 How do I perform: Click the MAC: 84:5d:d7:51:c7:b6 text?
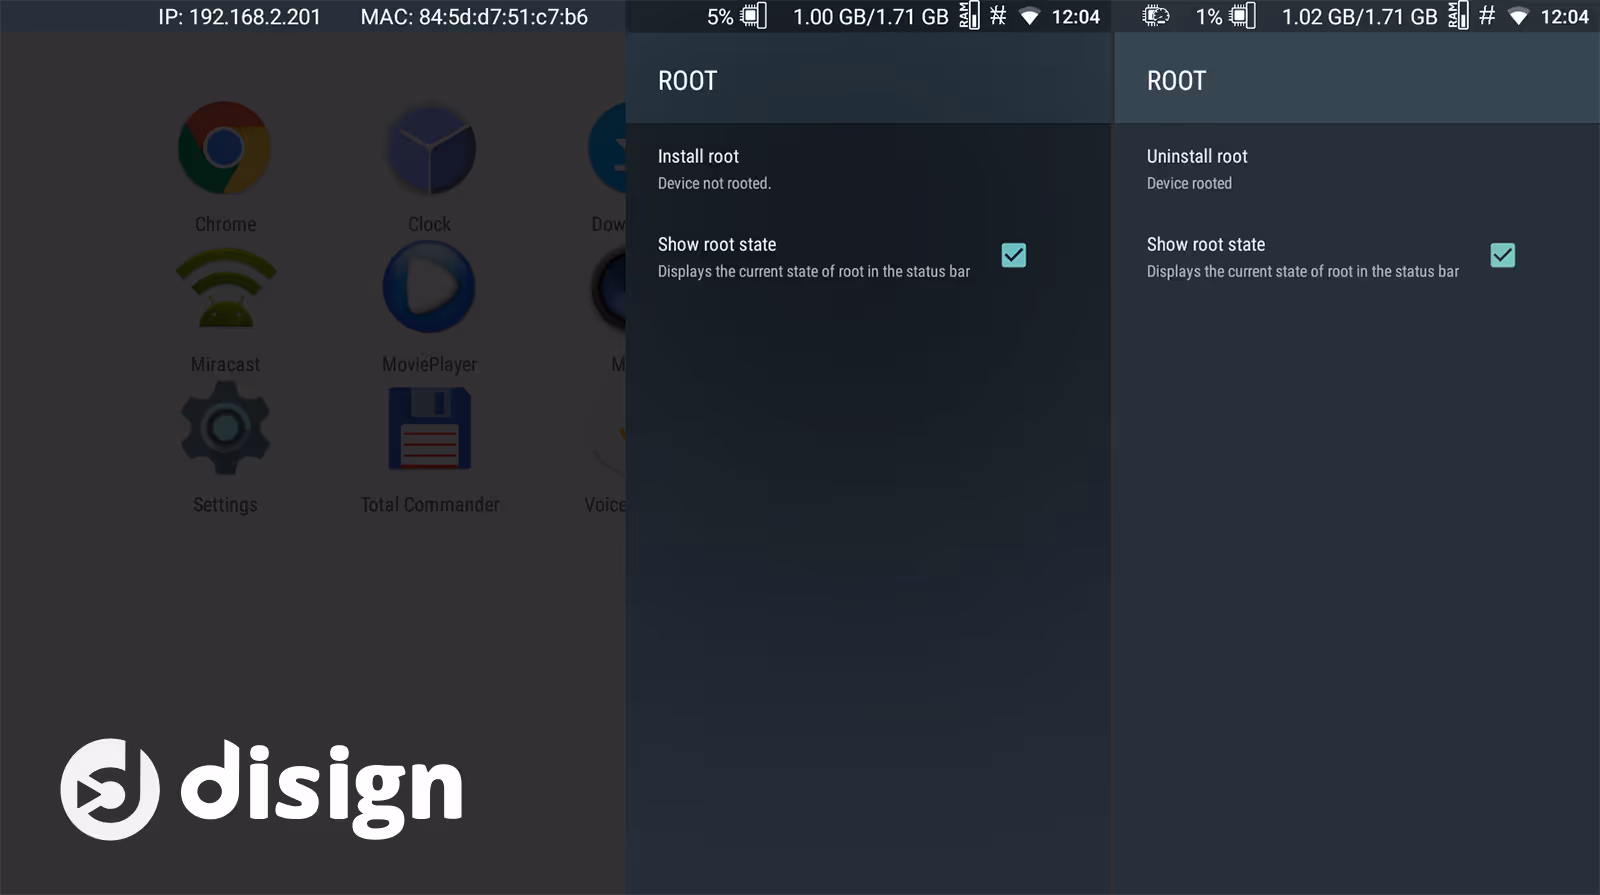tap(474, 17)
